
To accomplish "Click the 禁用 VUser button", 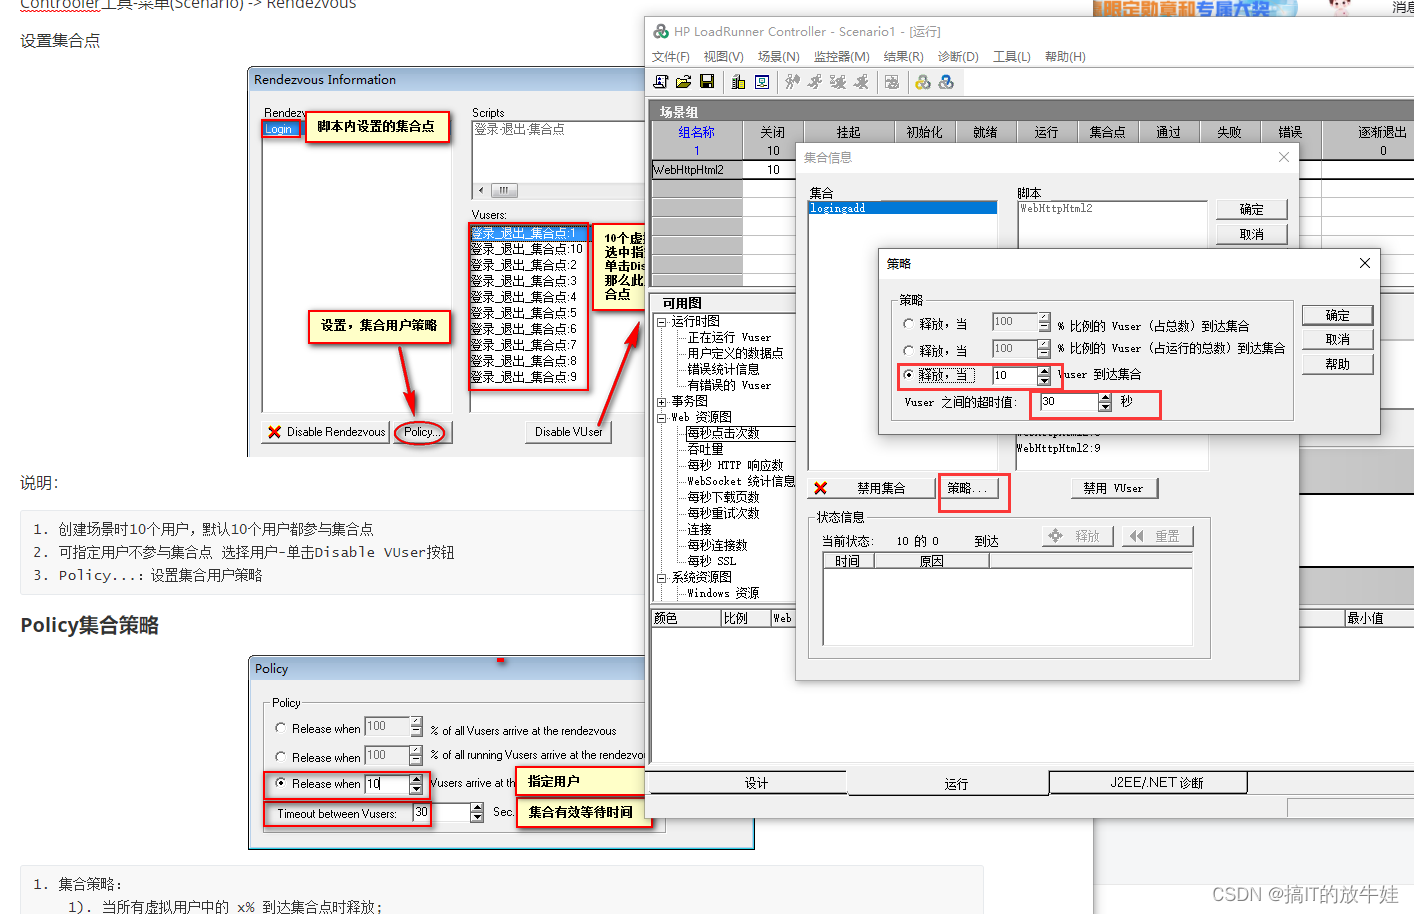I will tap(1114, 488).
